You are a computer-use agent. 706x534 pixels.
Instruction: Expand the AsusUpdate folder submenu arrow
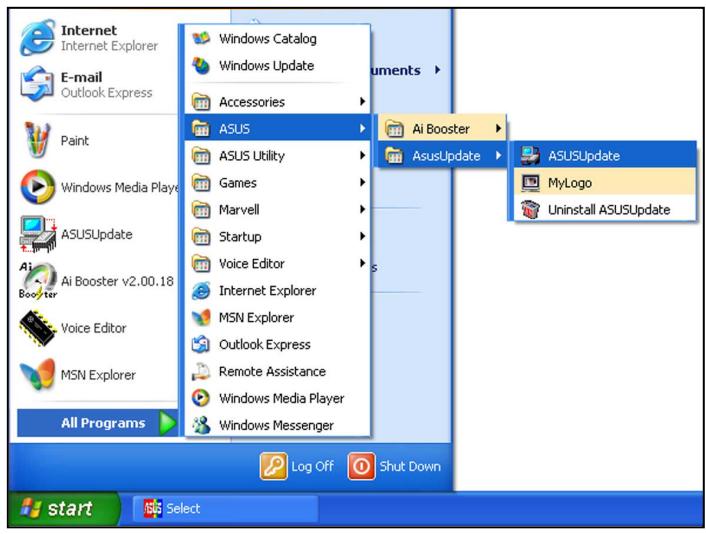tap(498, 155)
